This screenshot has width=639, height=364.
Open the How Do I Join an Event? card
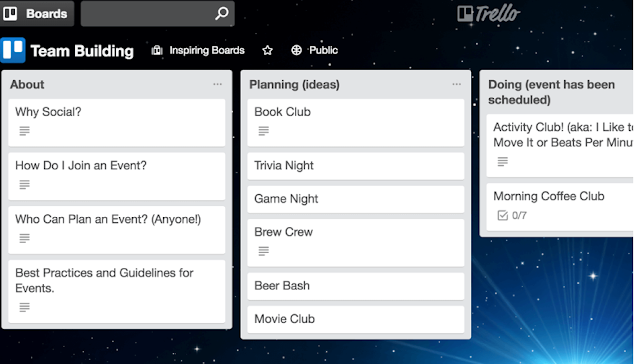pos(117,176)
